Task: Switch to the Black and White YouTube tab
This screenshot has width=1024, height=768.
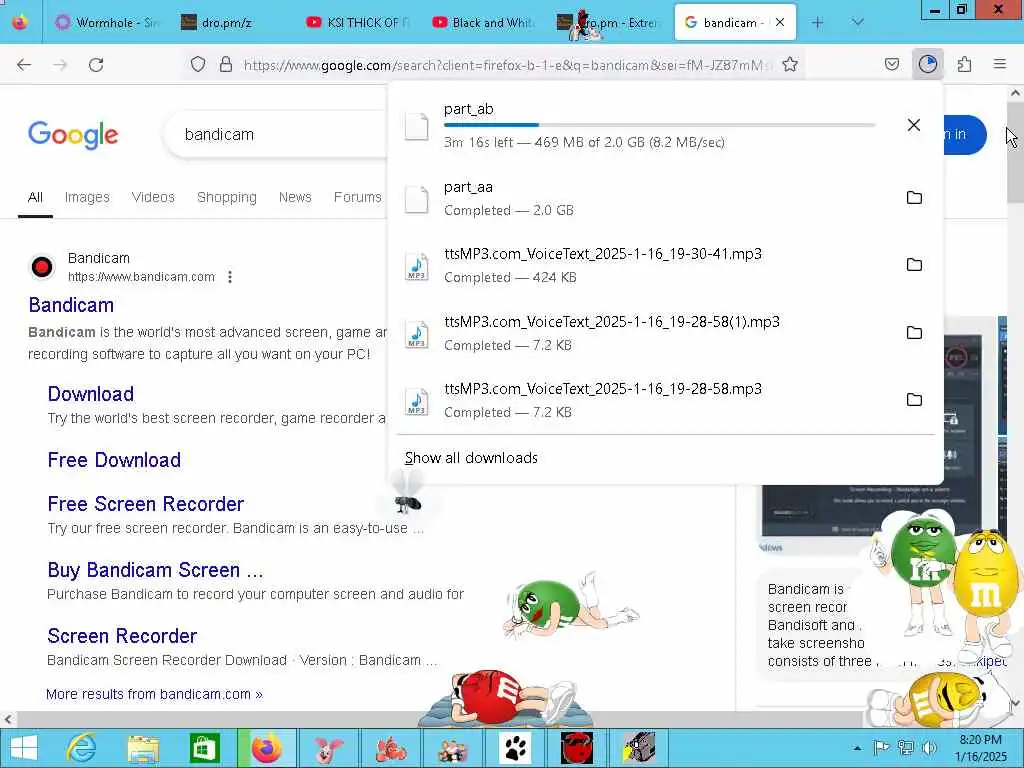Action: (x=483, y=23)
